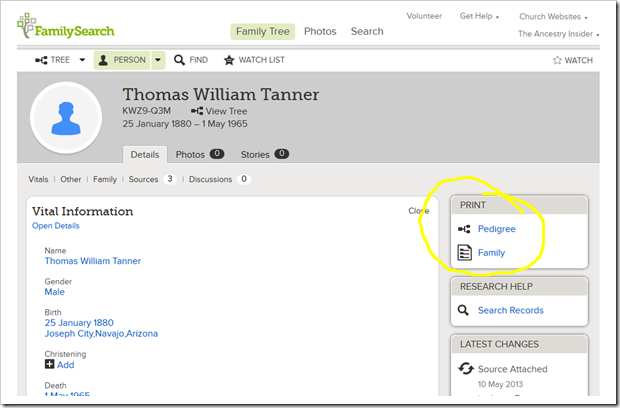This screenshot has height=408, width=620.
Task: Click the Tree view icon in toolbar
Action: click(41, 60)
